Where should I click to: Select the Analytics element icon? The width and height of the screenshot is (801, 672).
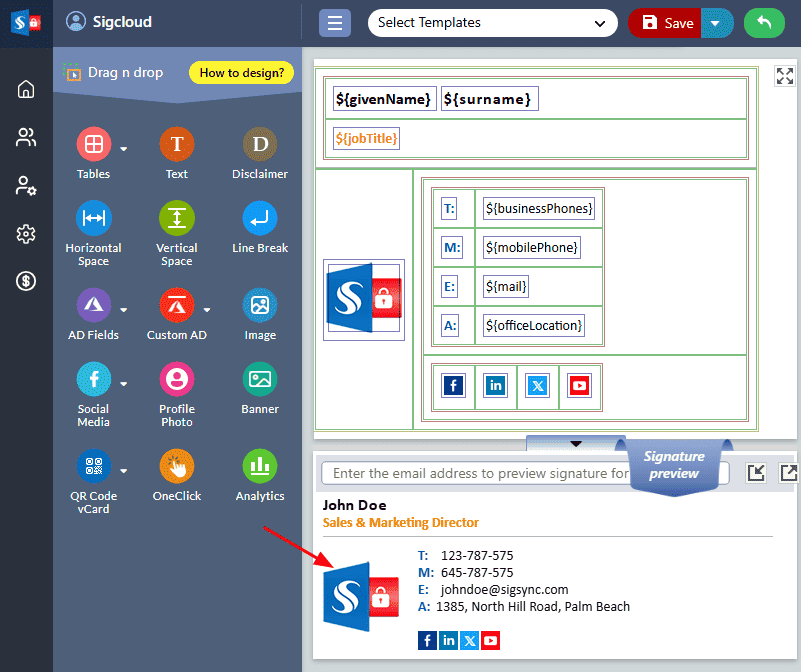coord(260,466)
